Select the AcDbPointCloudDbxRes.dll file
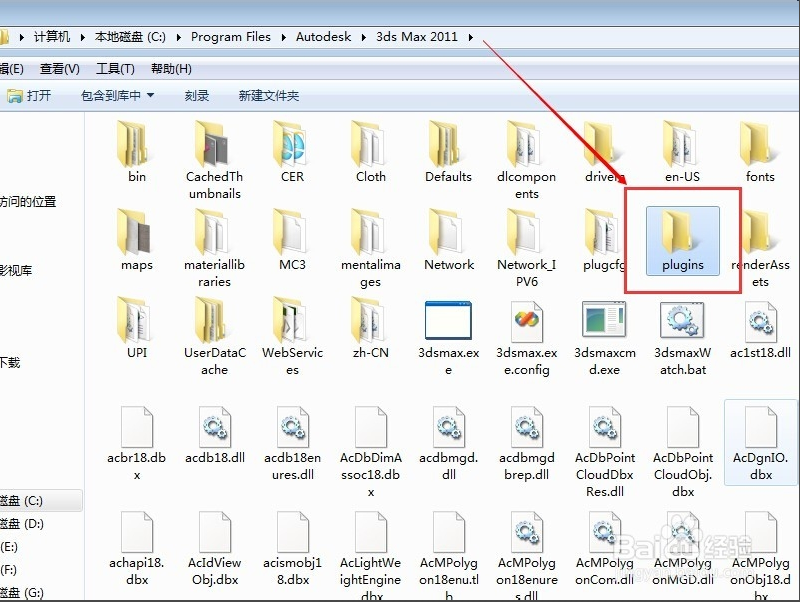 coord(605,452)
